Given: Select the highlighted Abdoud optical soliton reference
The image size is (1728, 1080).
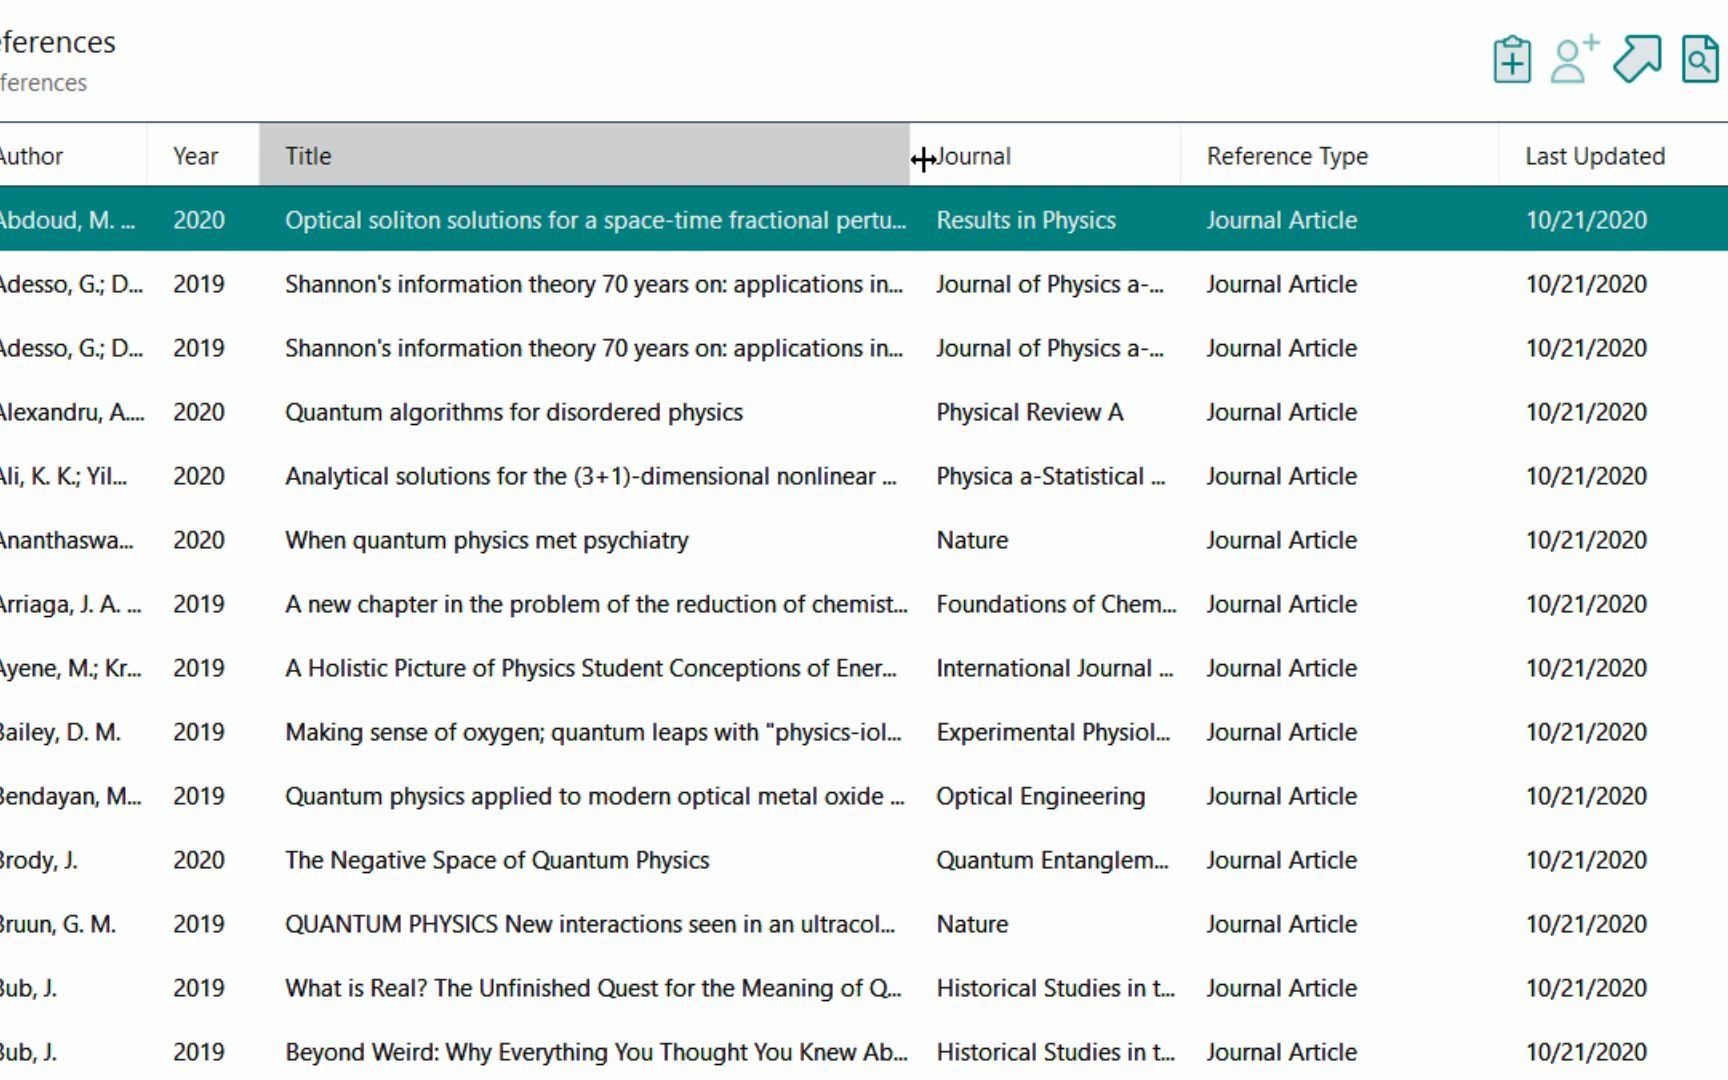Looking at the screenshot, I should tap(594, 219).
